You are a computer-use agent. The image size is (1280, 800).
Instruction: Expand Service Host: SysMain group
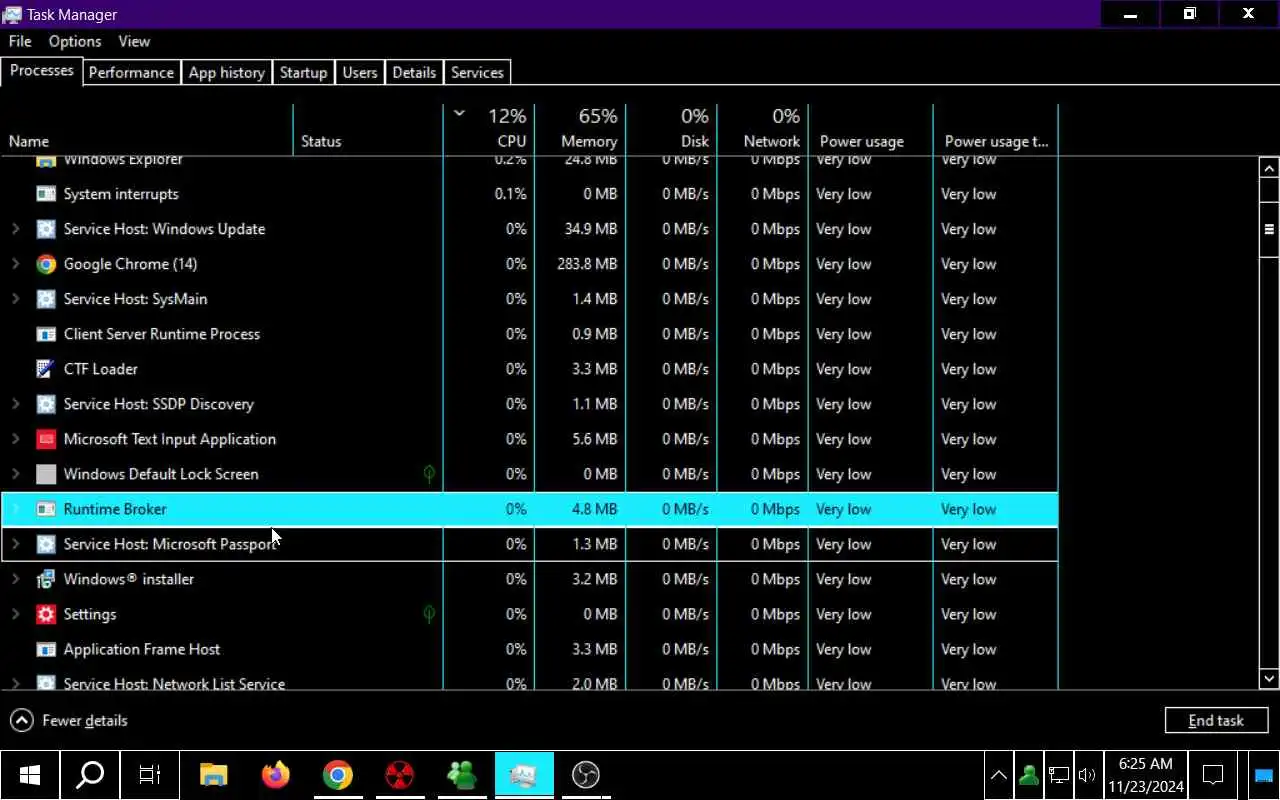[15, 299]
